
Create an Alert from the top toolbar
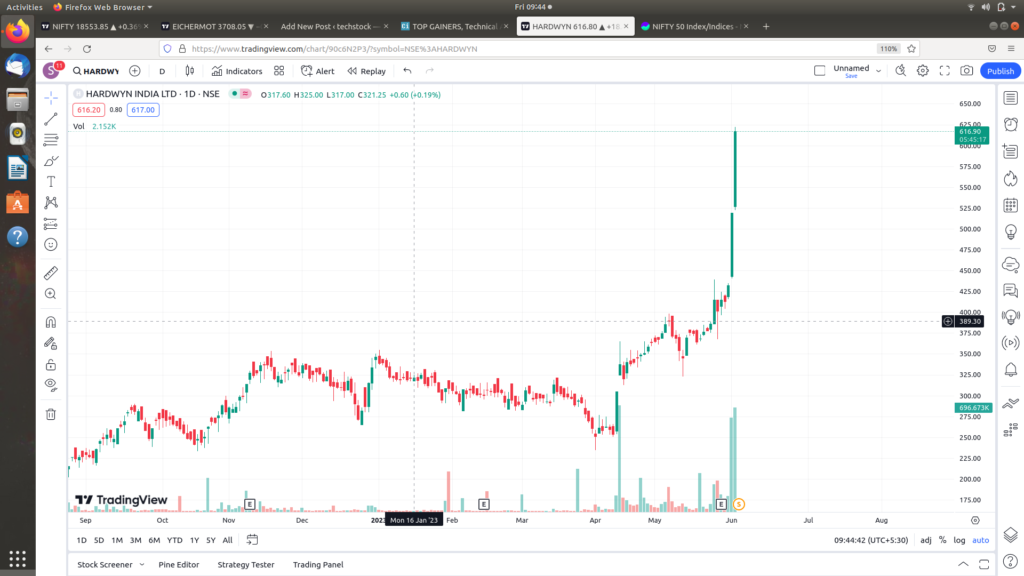tap(317, 71)
